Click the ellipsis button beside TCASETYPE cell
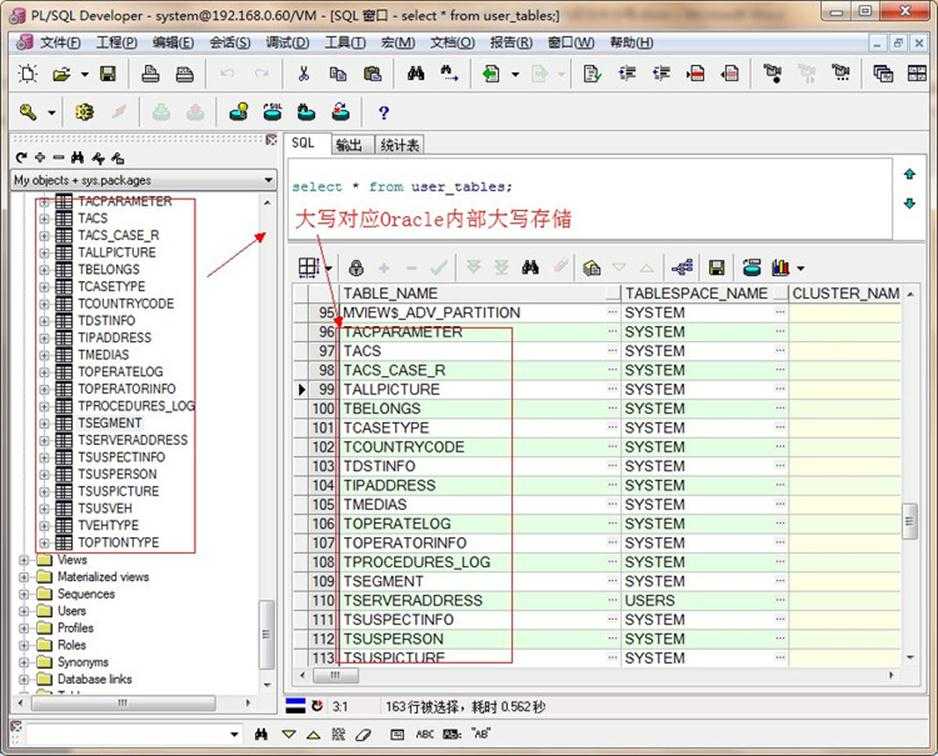 (x=613, y=428)
